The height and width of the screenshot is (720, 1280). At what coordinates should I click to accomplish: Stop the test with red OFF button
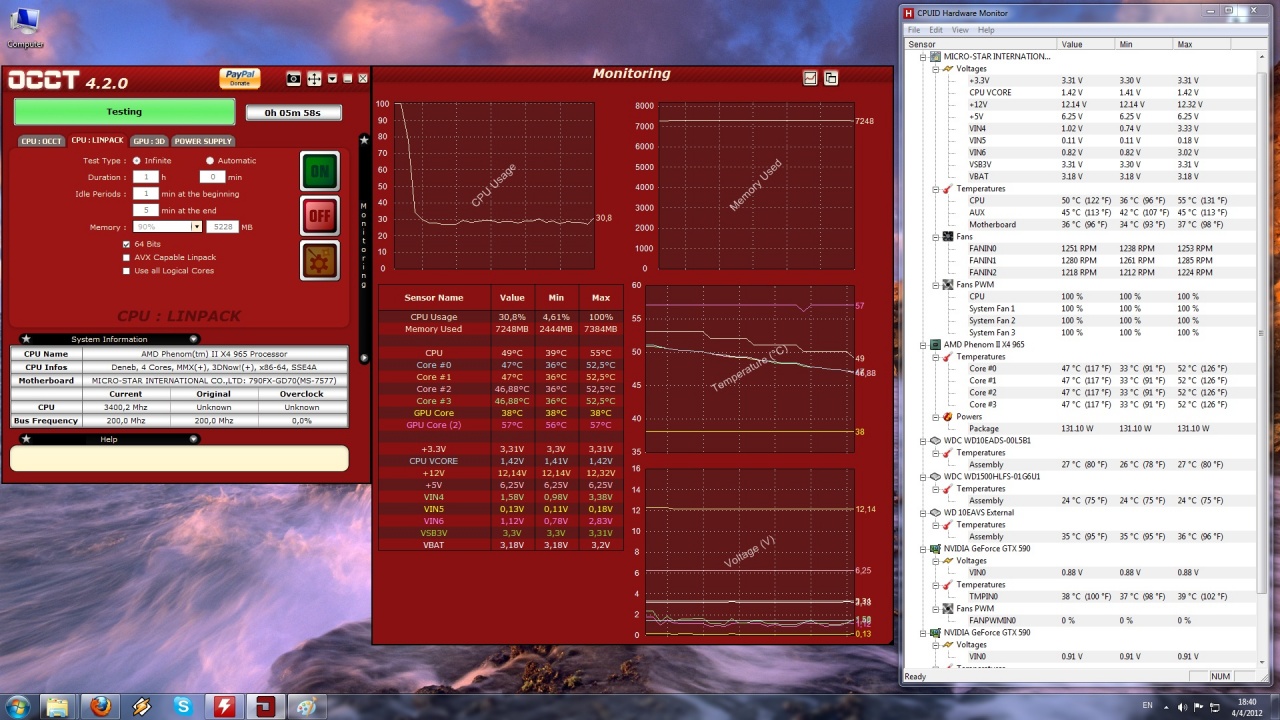click(x=320, y=215)
